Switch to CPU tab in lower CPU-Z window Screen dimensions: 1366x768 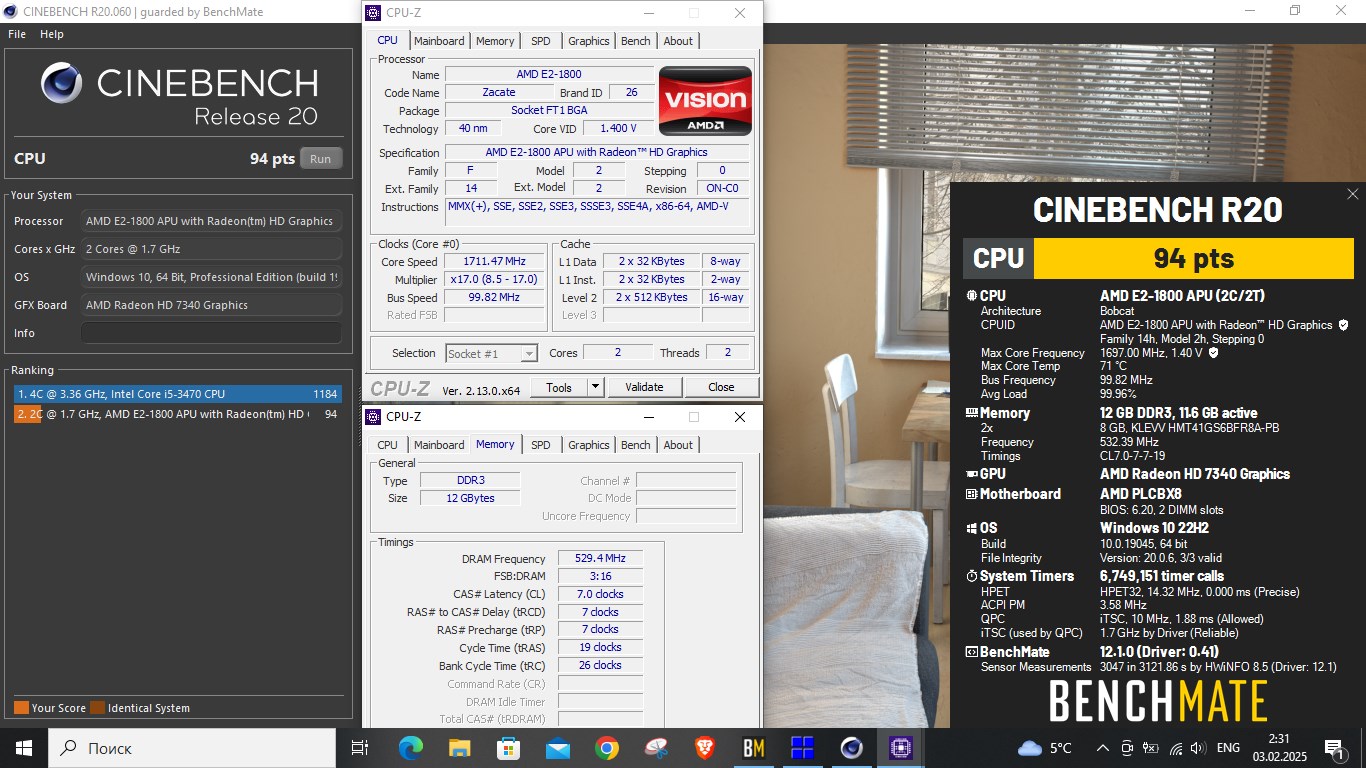[x=387, y=445]
